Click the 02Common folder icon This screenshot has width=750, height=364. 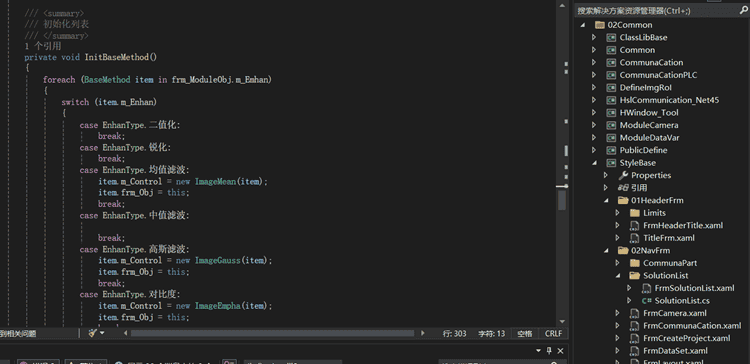pyautogui.click(x=600, y=25)
